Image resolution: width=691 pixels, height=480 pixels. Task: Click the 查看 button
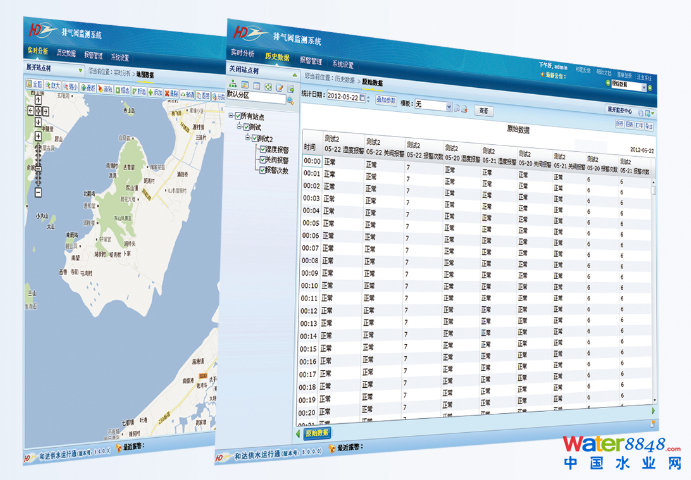click(x=483, y=109)
